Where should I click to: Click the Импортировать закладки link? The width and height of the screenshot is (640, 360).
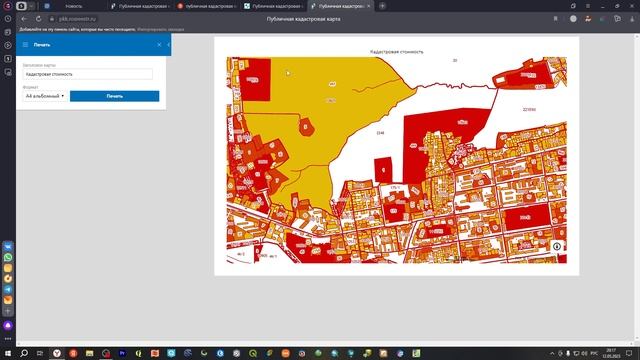[160, 29]
